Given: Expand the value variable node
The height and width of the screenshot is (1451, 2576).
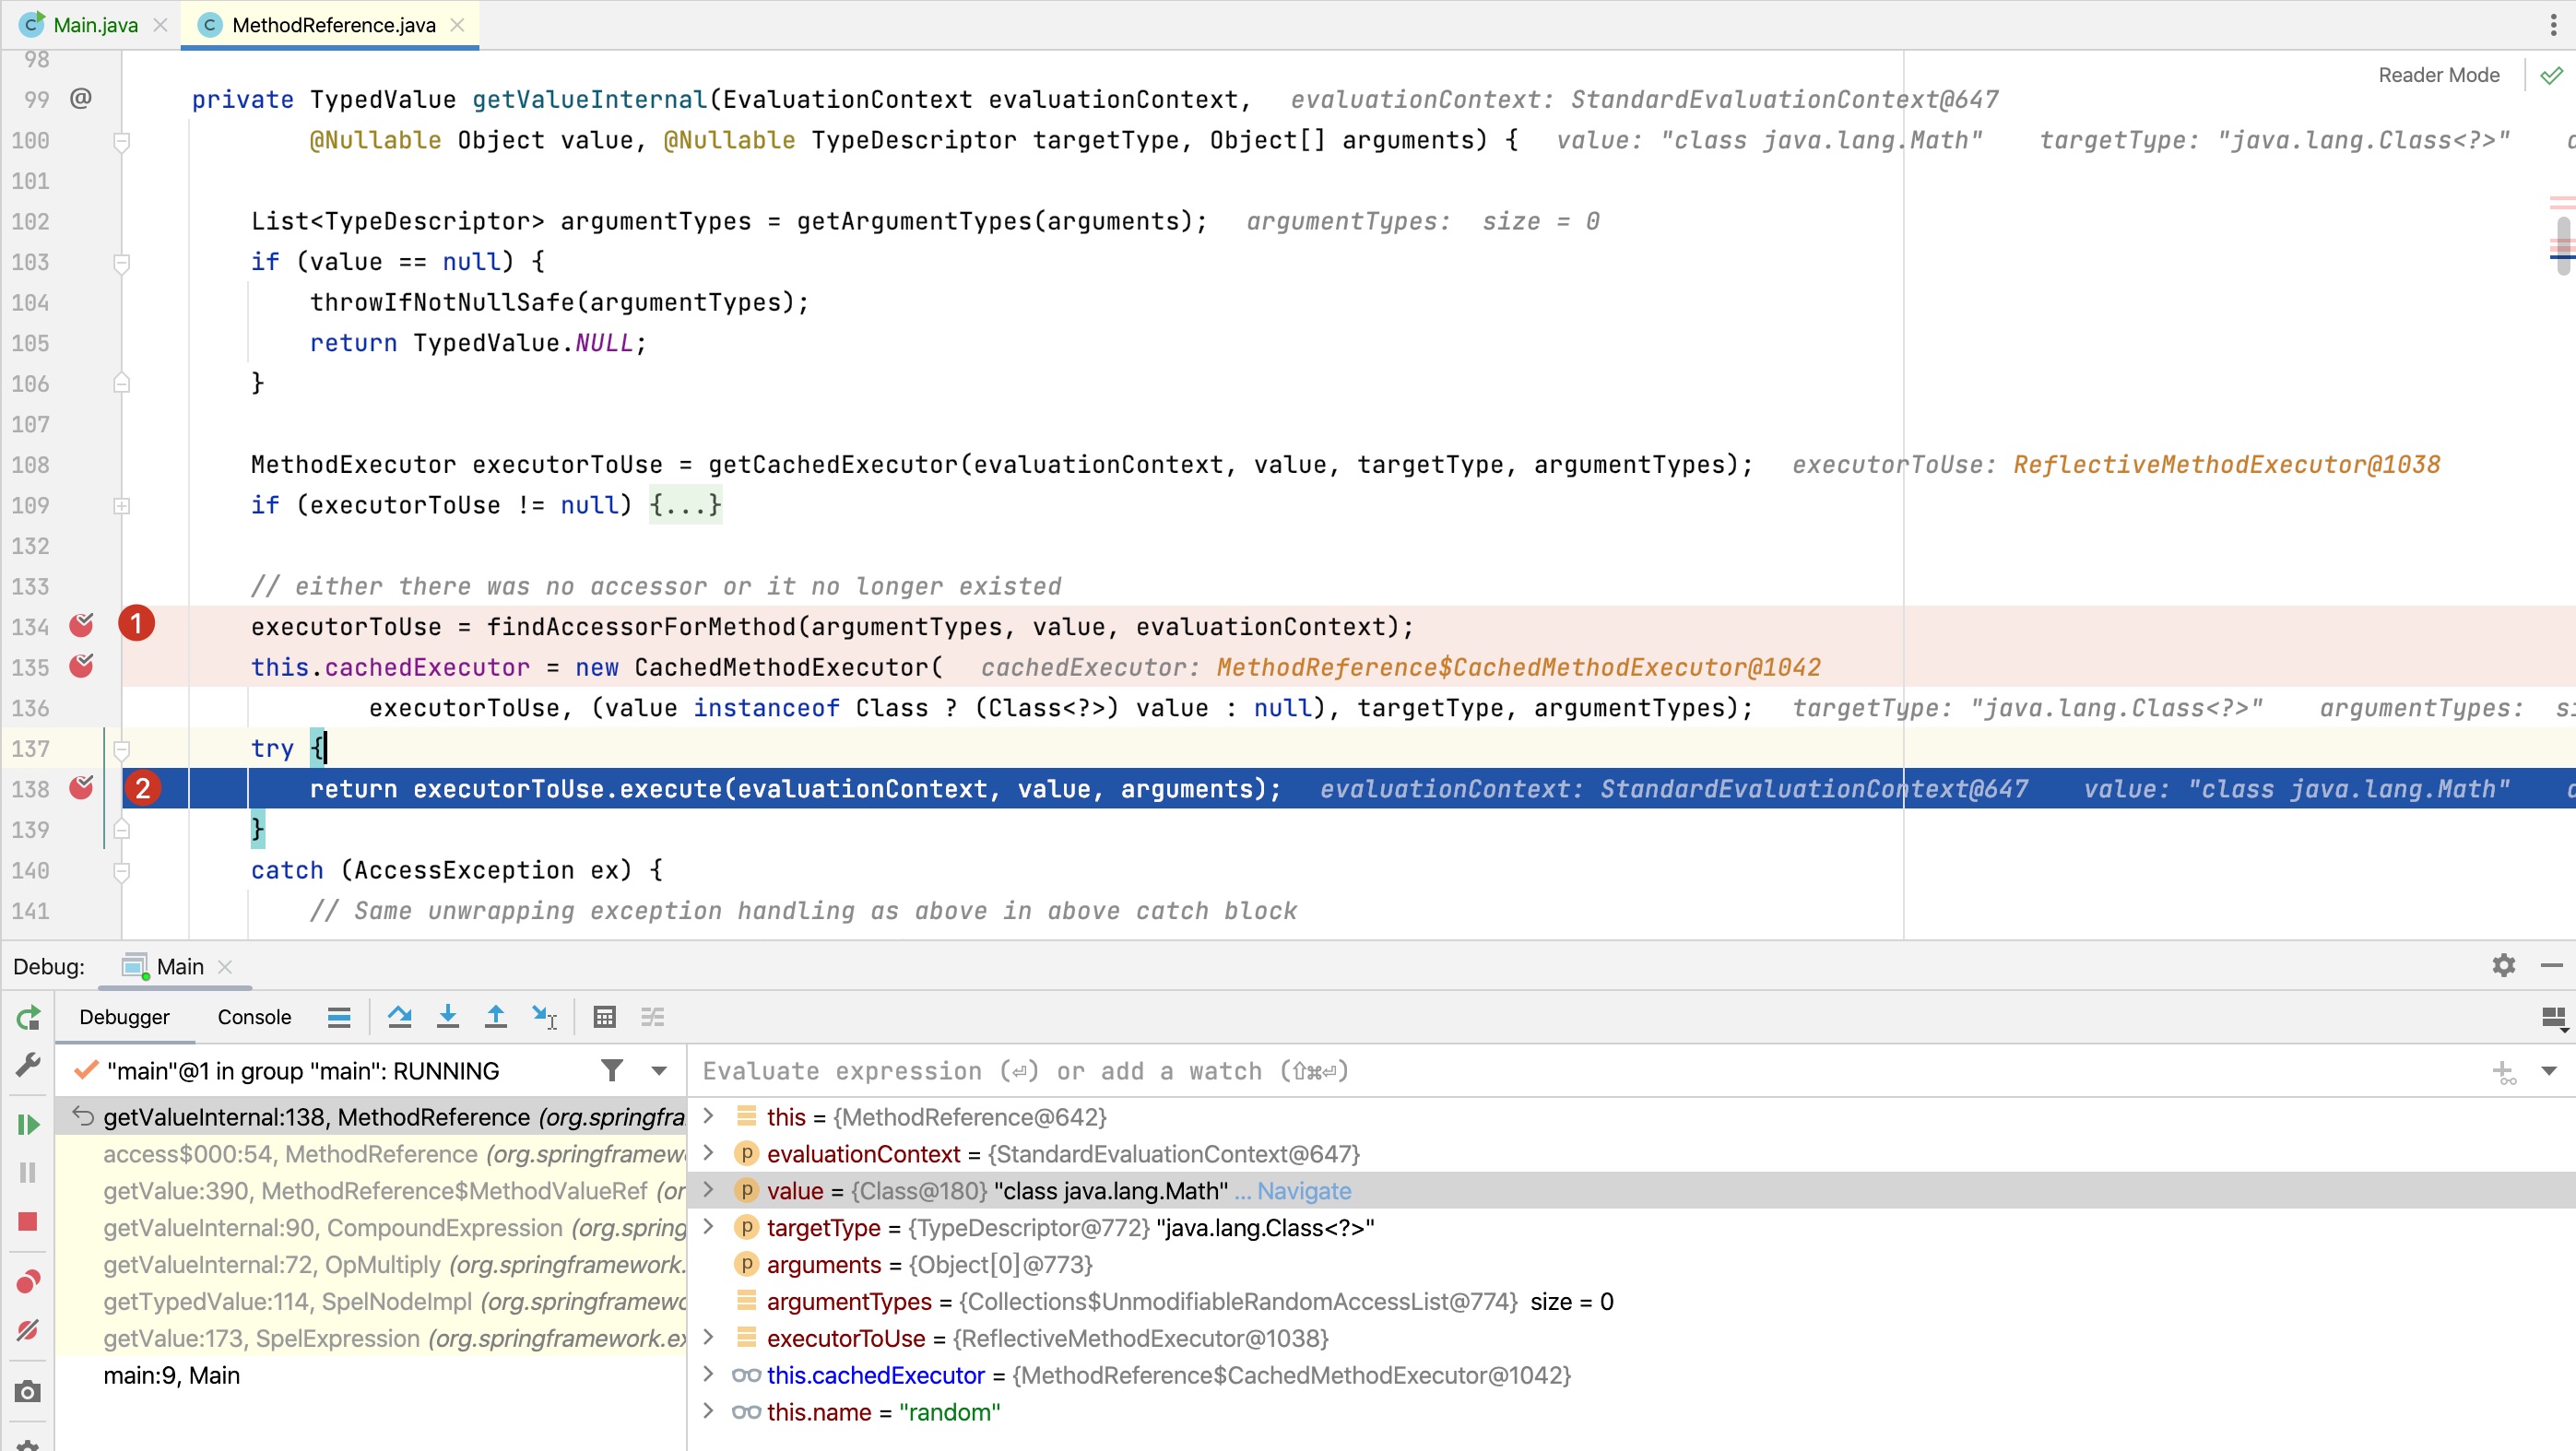Looking at the screenshot, I should [x=709, y=1190].
